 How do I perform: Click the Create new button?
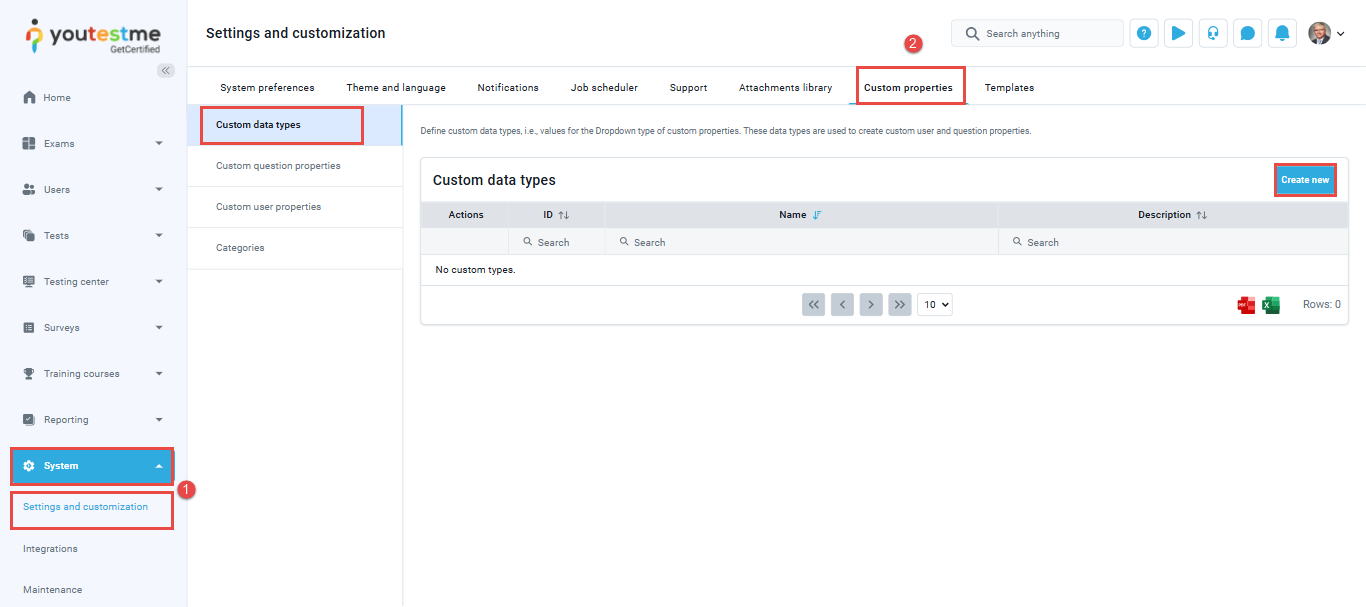click(1305, 180)
